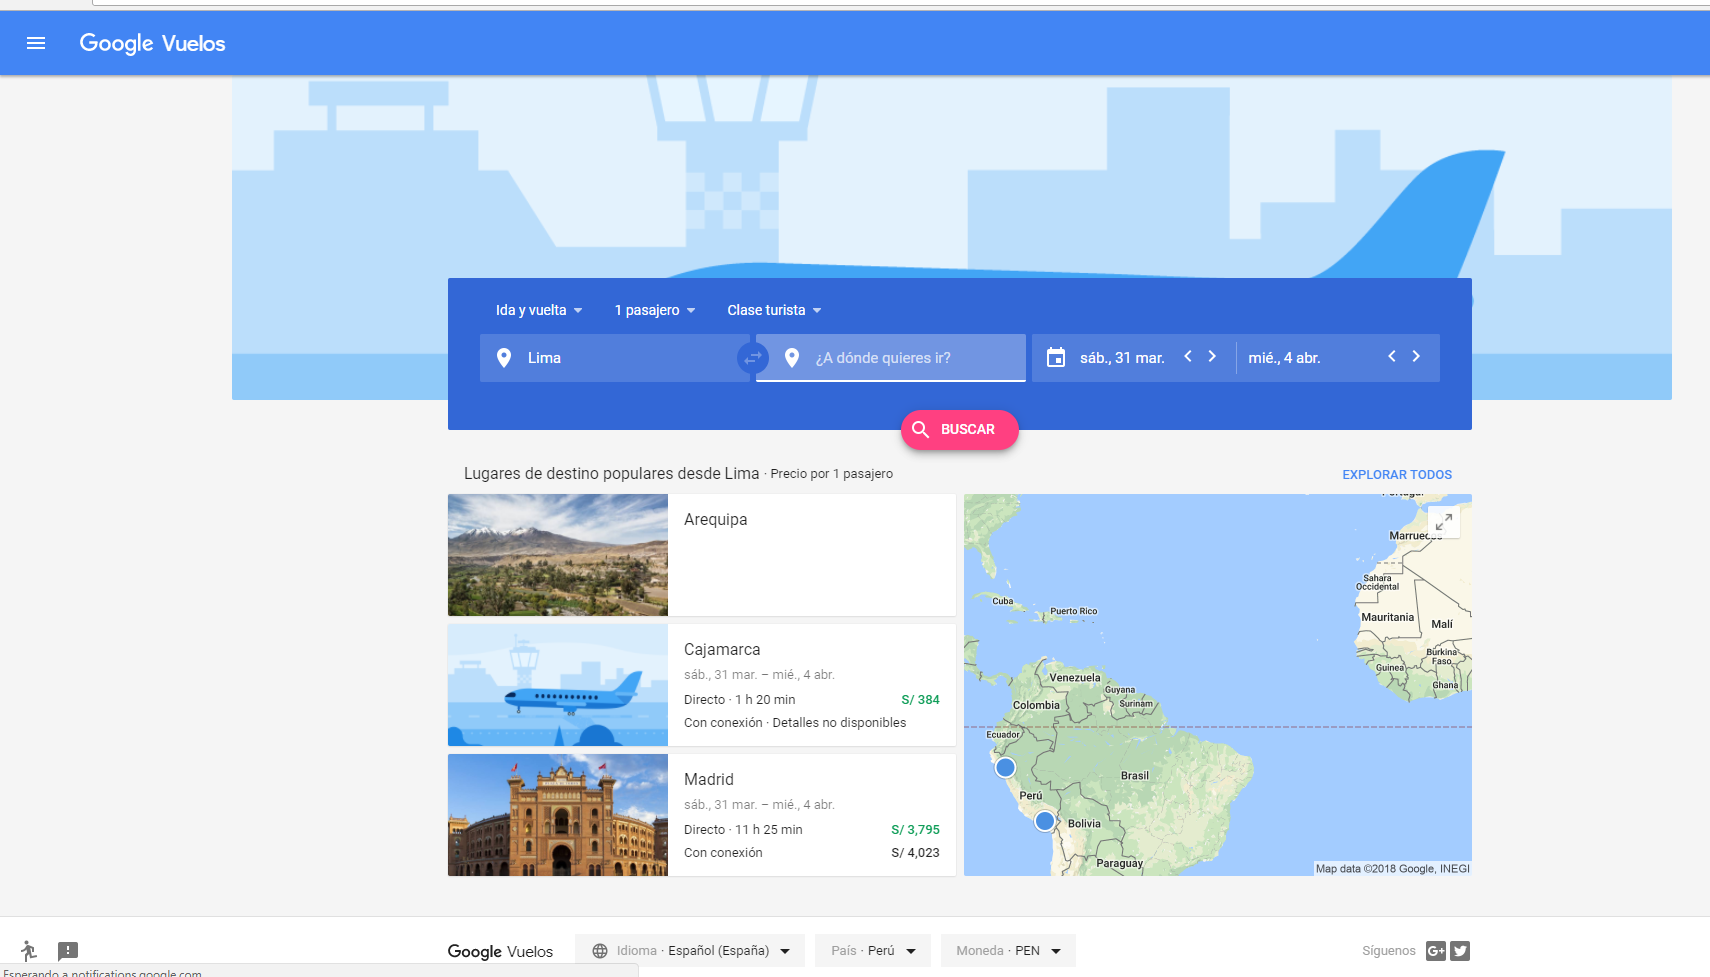The height and width of the screenshot is (977, 1710).
Task: Click the send feedback icon in footer
Action: (x=68, y=951)
